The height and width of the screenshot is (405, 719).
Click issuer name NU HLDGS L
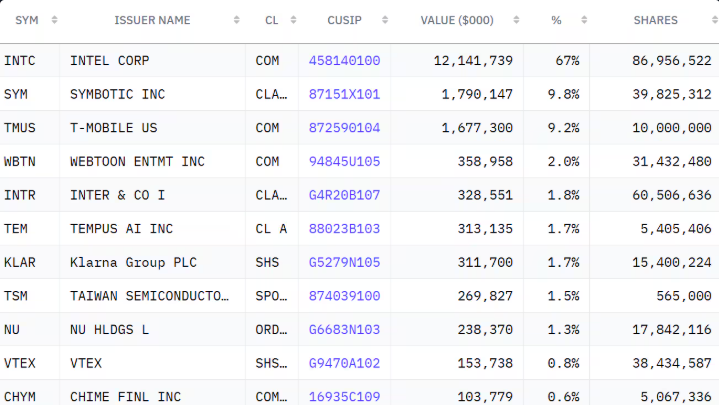tap(110, 329)
